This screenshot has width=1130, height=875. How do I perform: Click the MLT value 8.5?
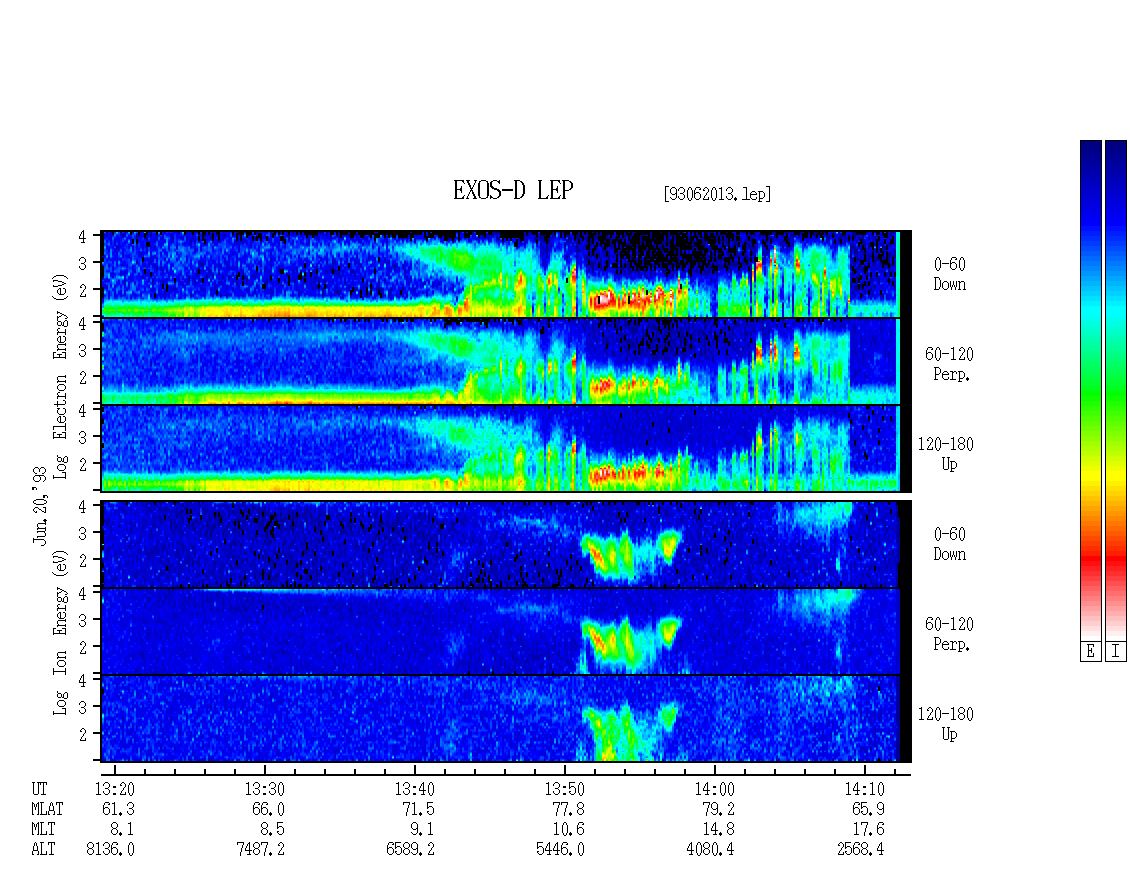[x=272, y=830]
